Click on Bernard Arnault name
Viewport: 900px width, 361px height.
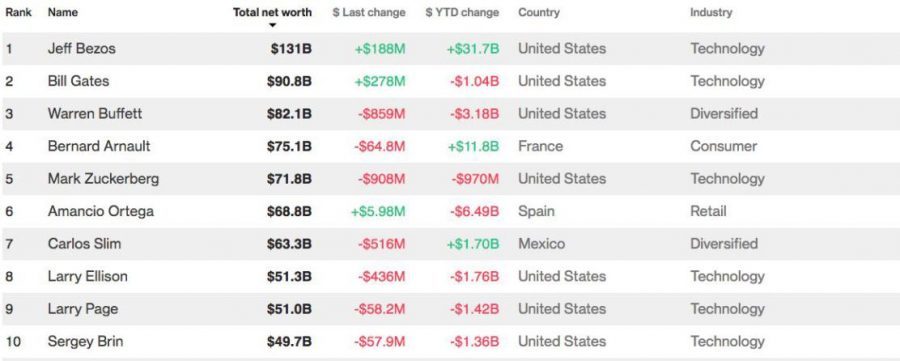pos(99,146)
